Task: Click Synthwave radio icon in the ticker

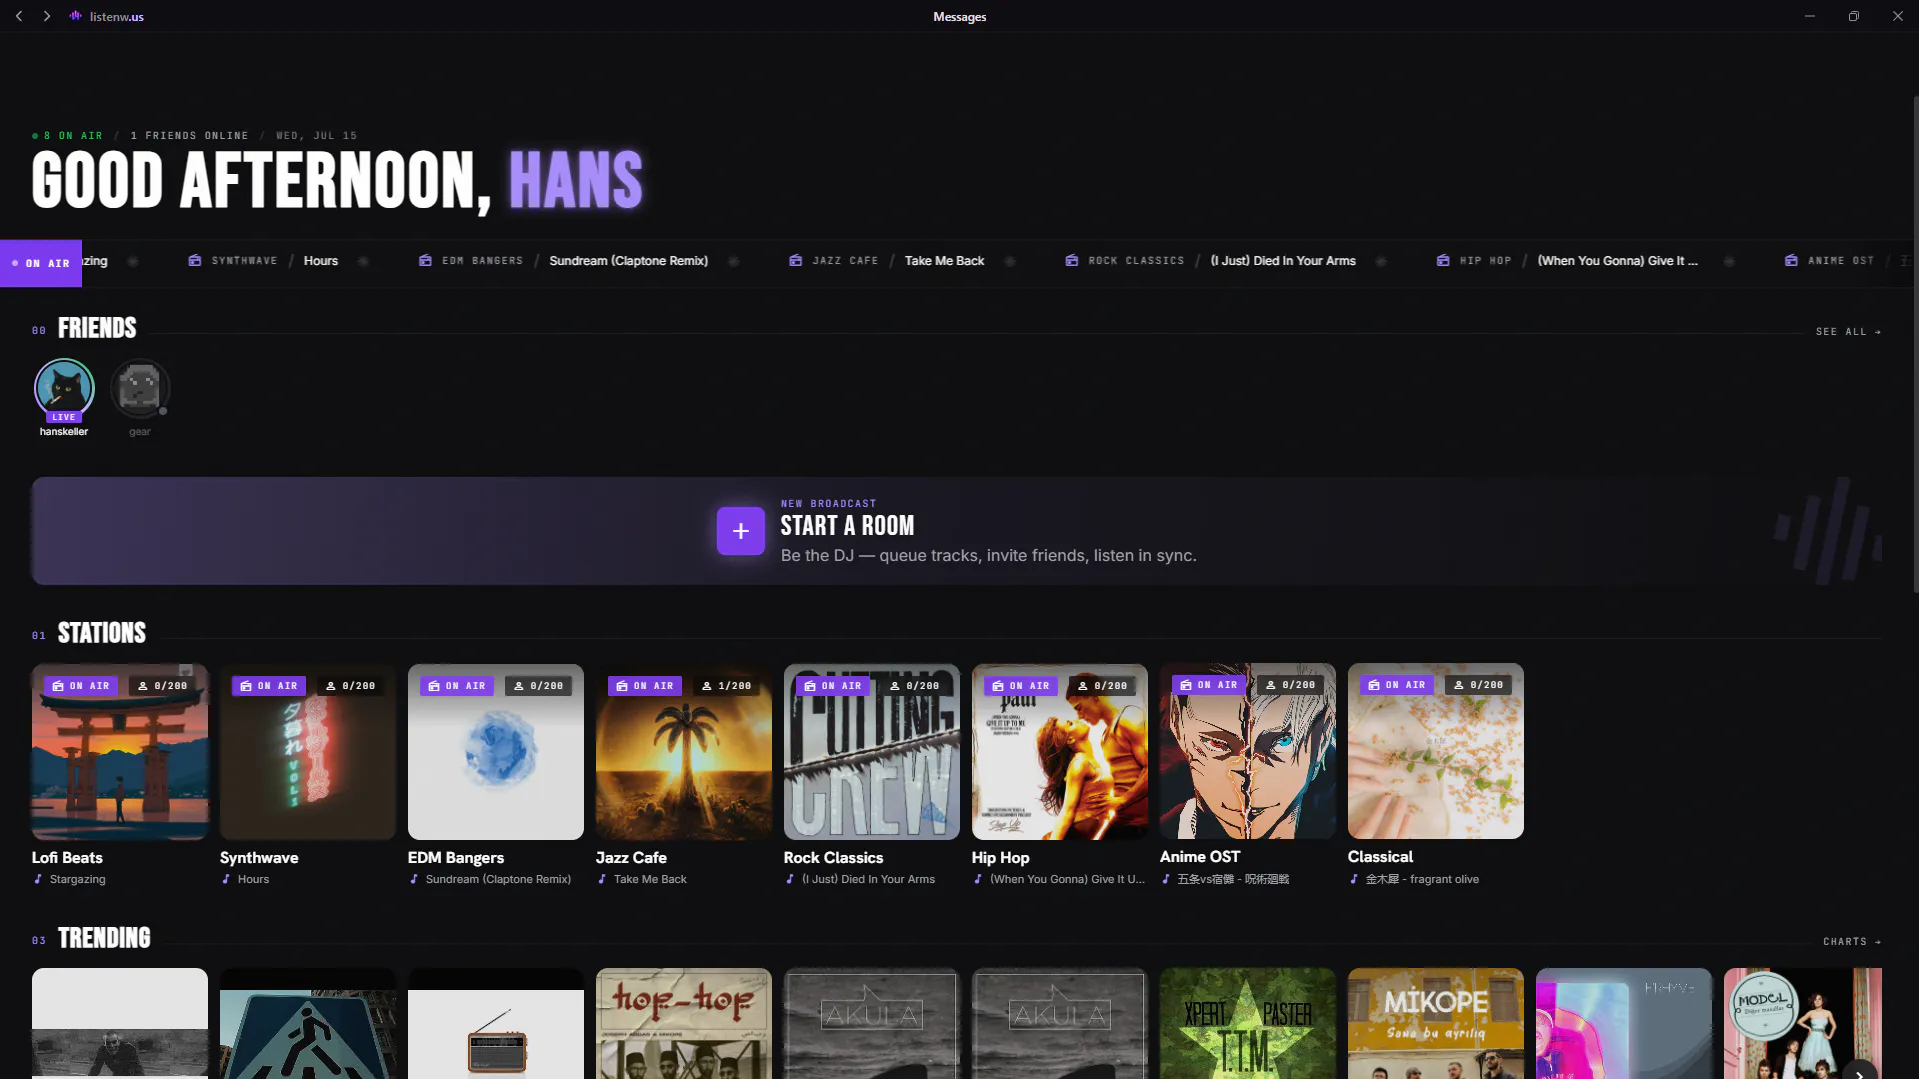Action: point(195,260)
